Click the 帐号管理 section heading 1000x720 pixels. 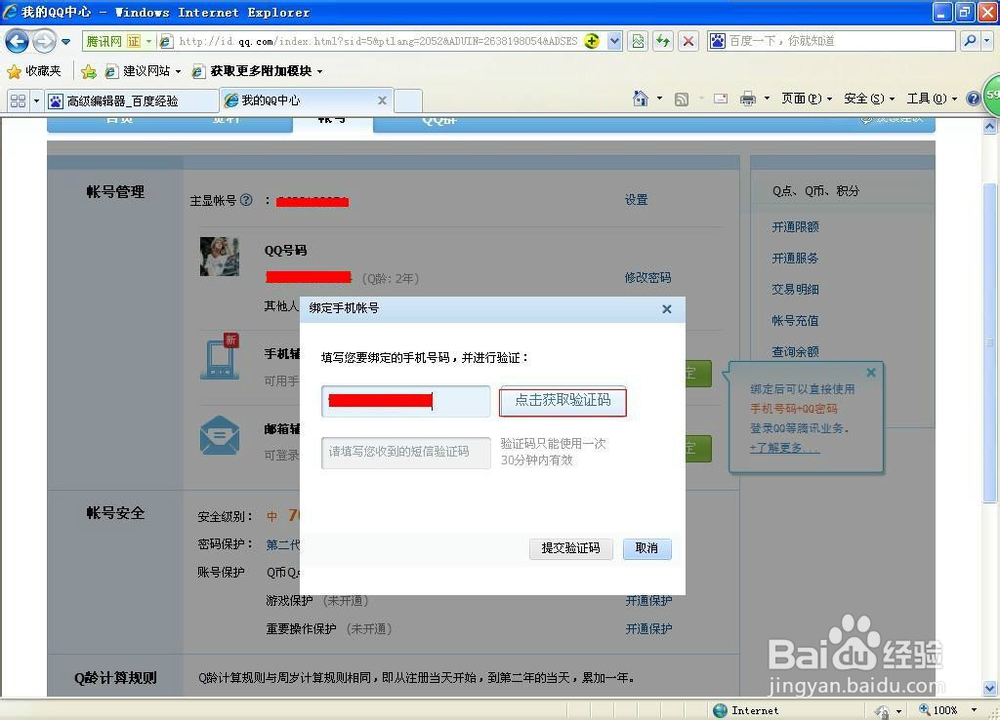(115, 192)
